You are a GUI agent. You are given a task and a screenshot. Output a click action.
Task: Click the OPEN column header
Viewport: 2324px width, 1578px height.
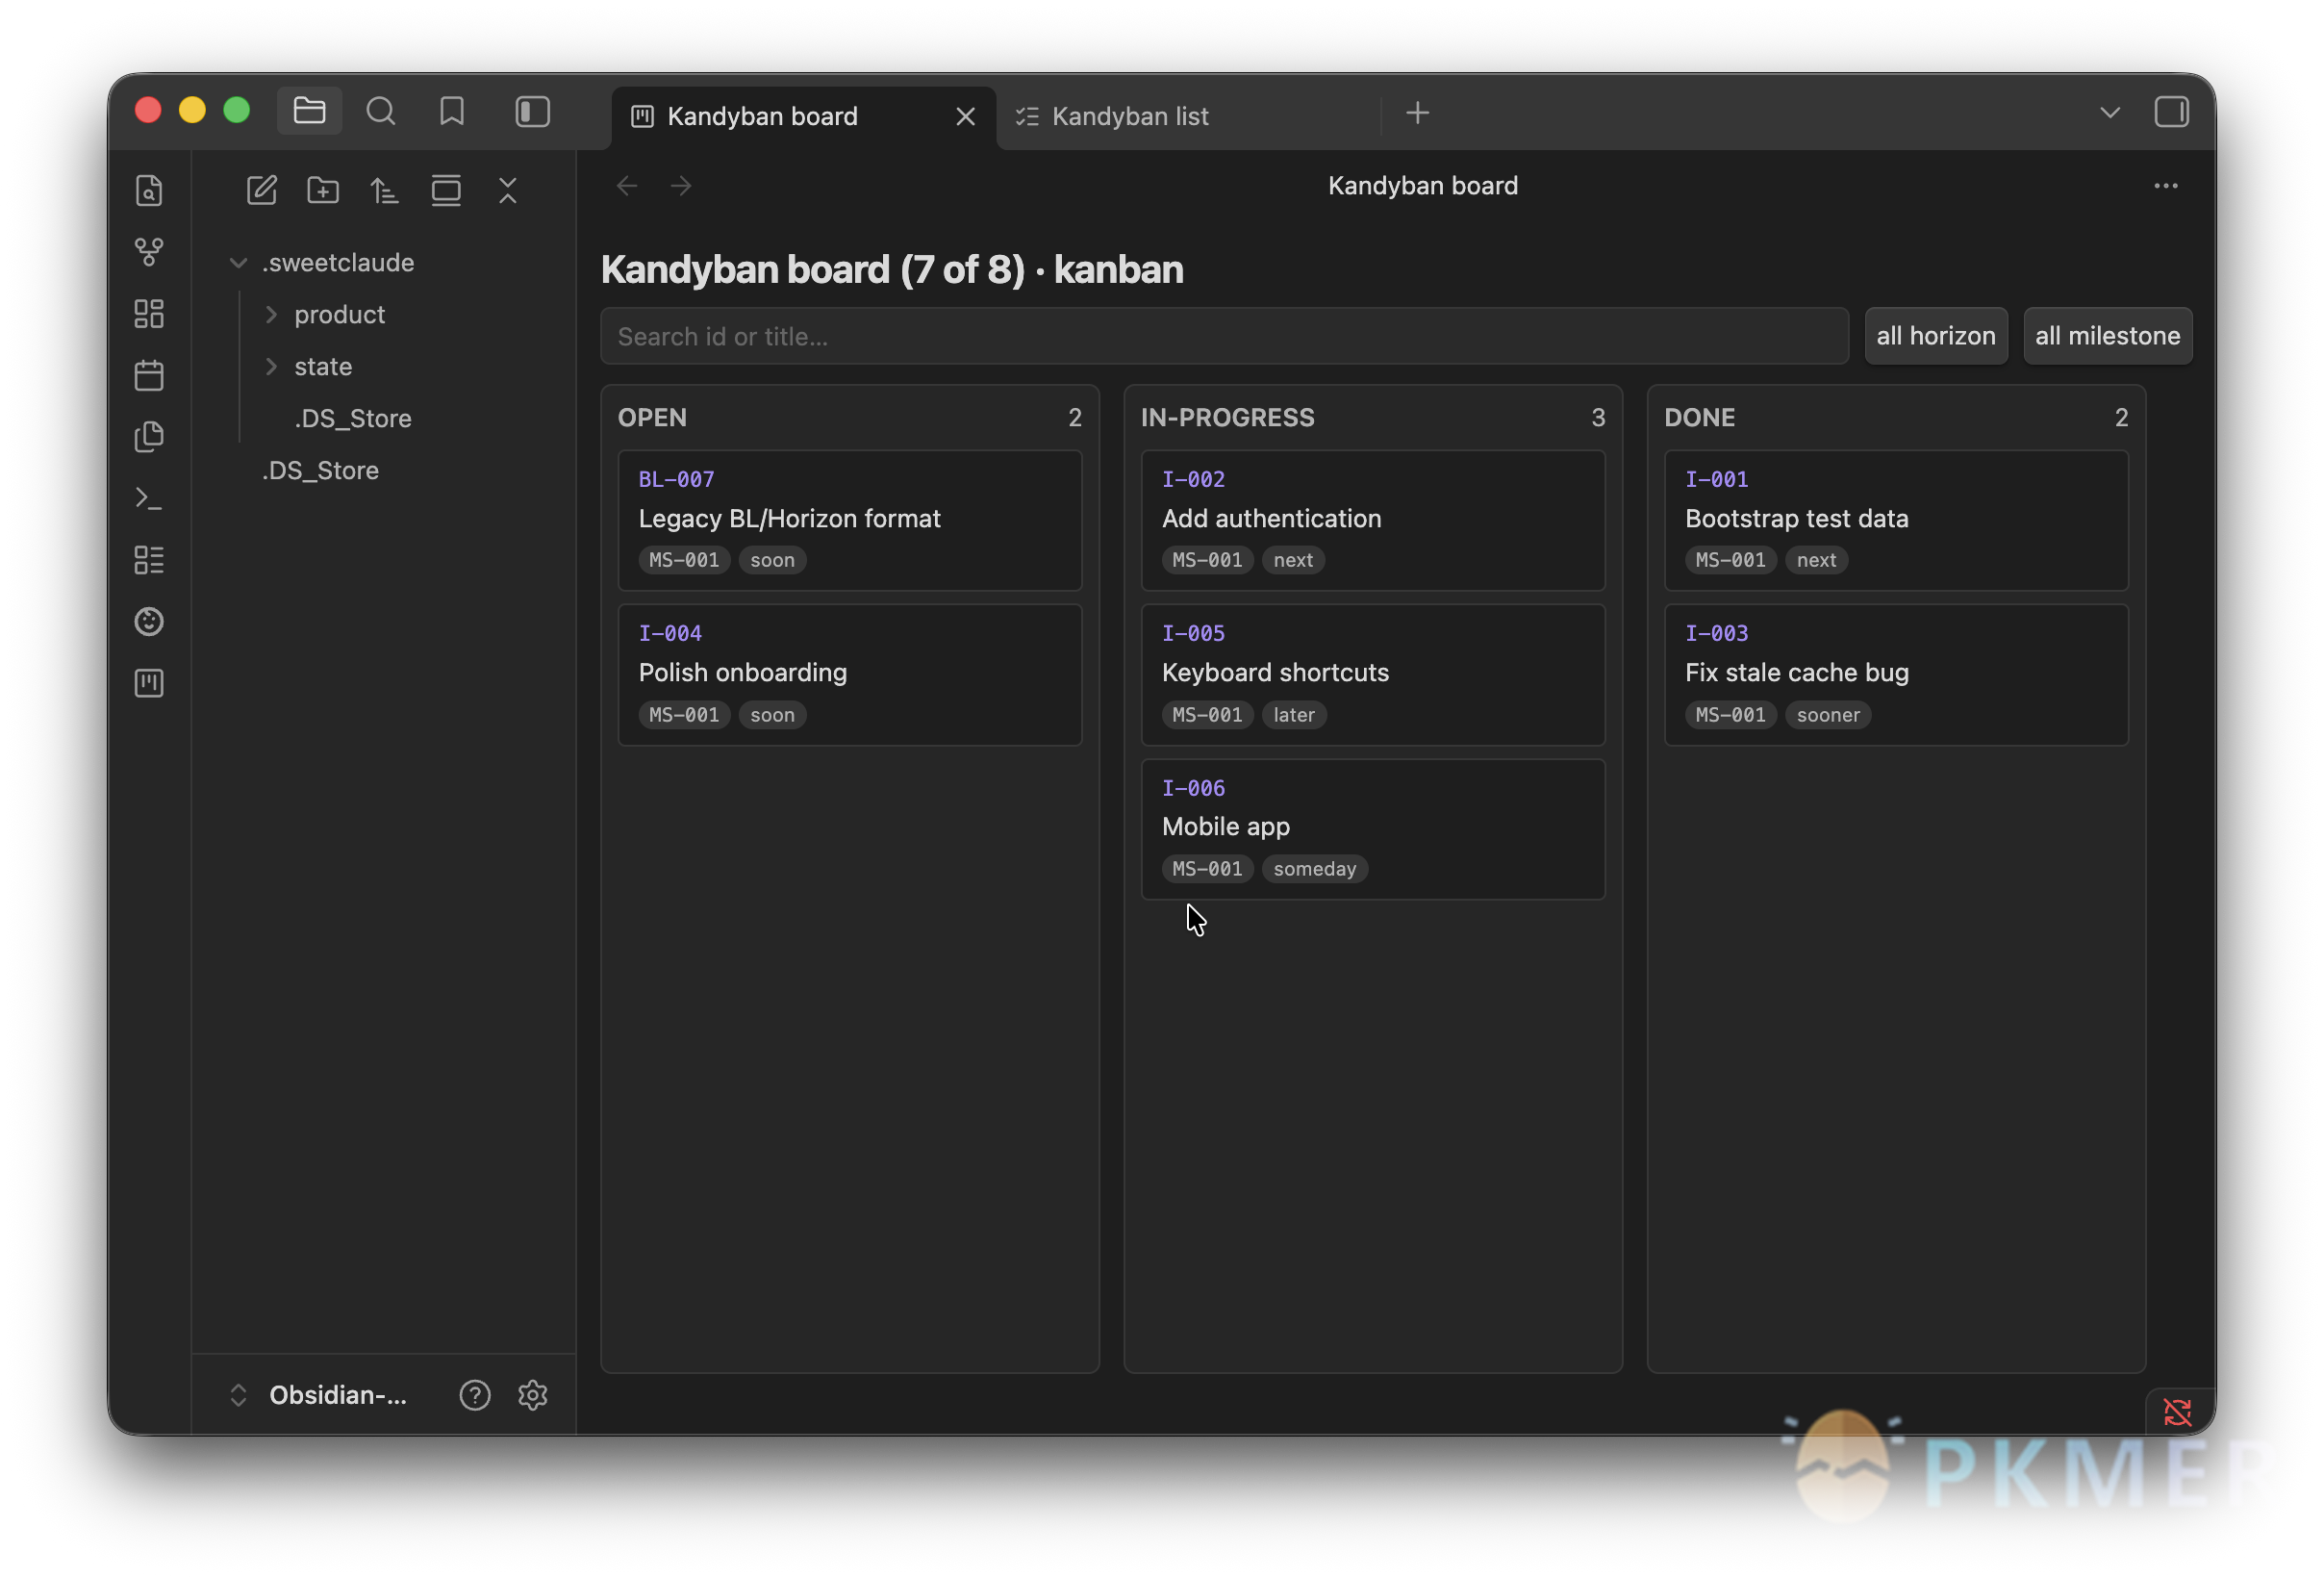tap(652, 418)
